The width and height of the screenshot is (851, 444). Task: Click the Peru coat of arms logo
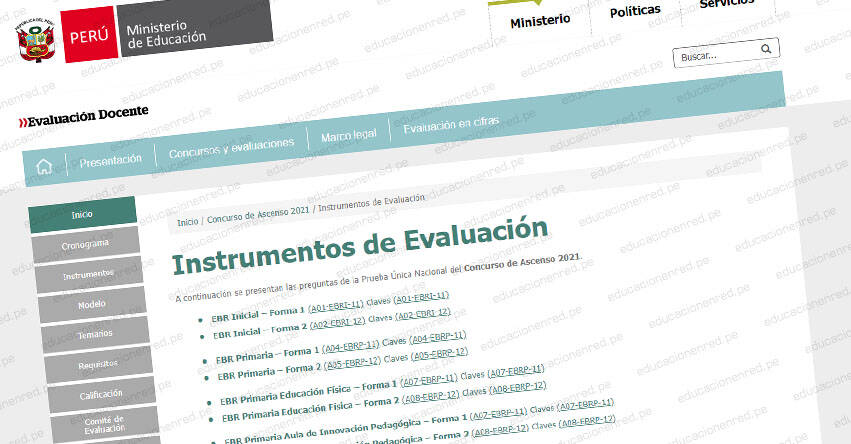(34, 41)
